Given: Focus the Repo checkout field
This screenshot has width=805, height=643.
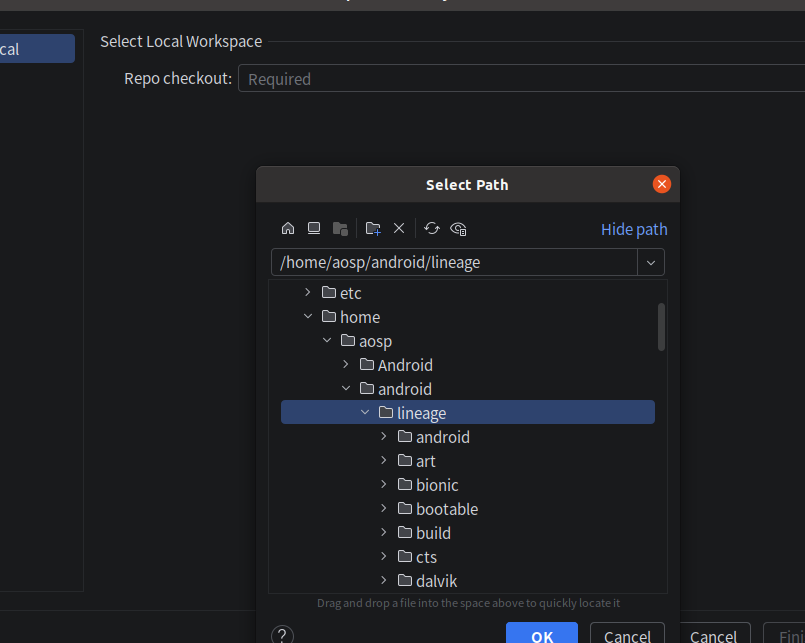Looking at the screenshot, I should click(521, 79).
